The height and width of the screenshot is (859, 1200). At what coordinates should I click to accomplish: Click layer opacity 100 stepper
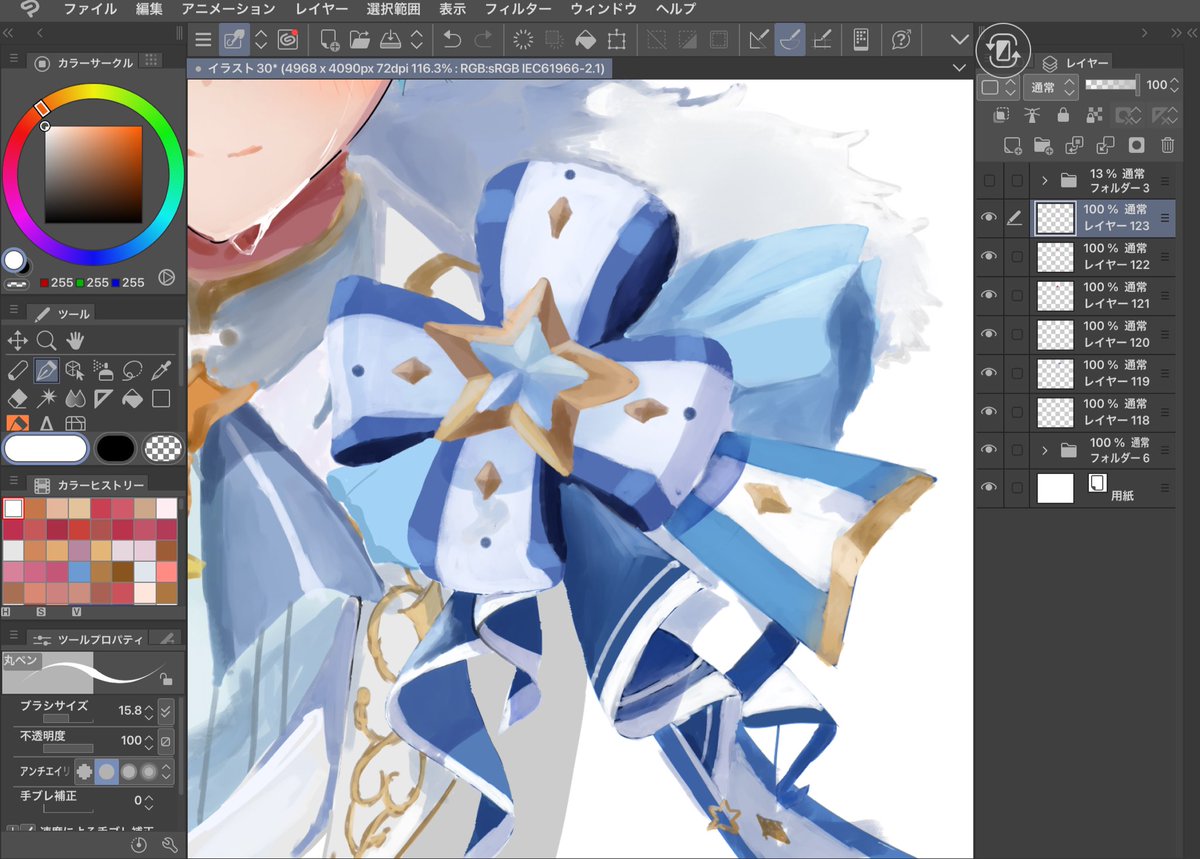pos(1174,87)
